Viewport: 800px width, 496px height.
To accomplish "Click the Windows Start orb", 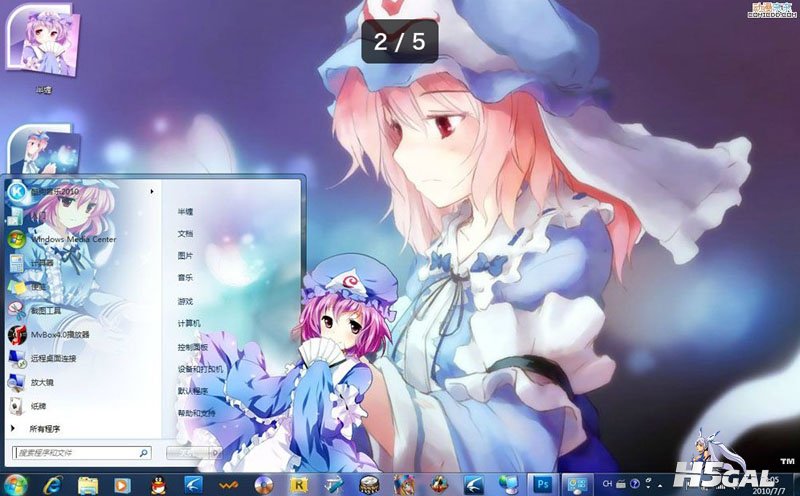I will click(x=15, y=484).
